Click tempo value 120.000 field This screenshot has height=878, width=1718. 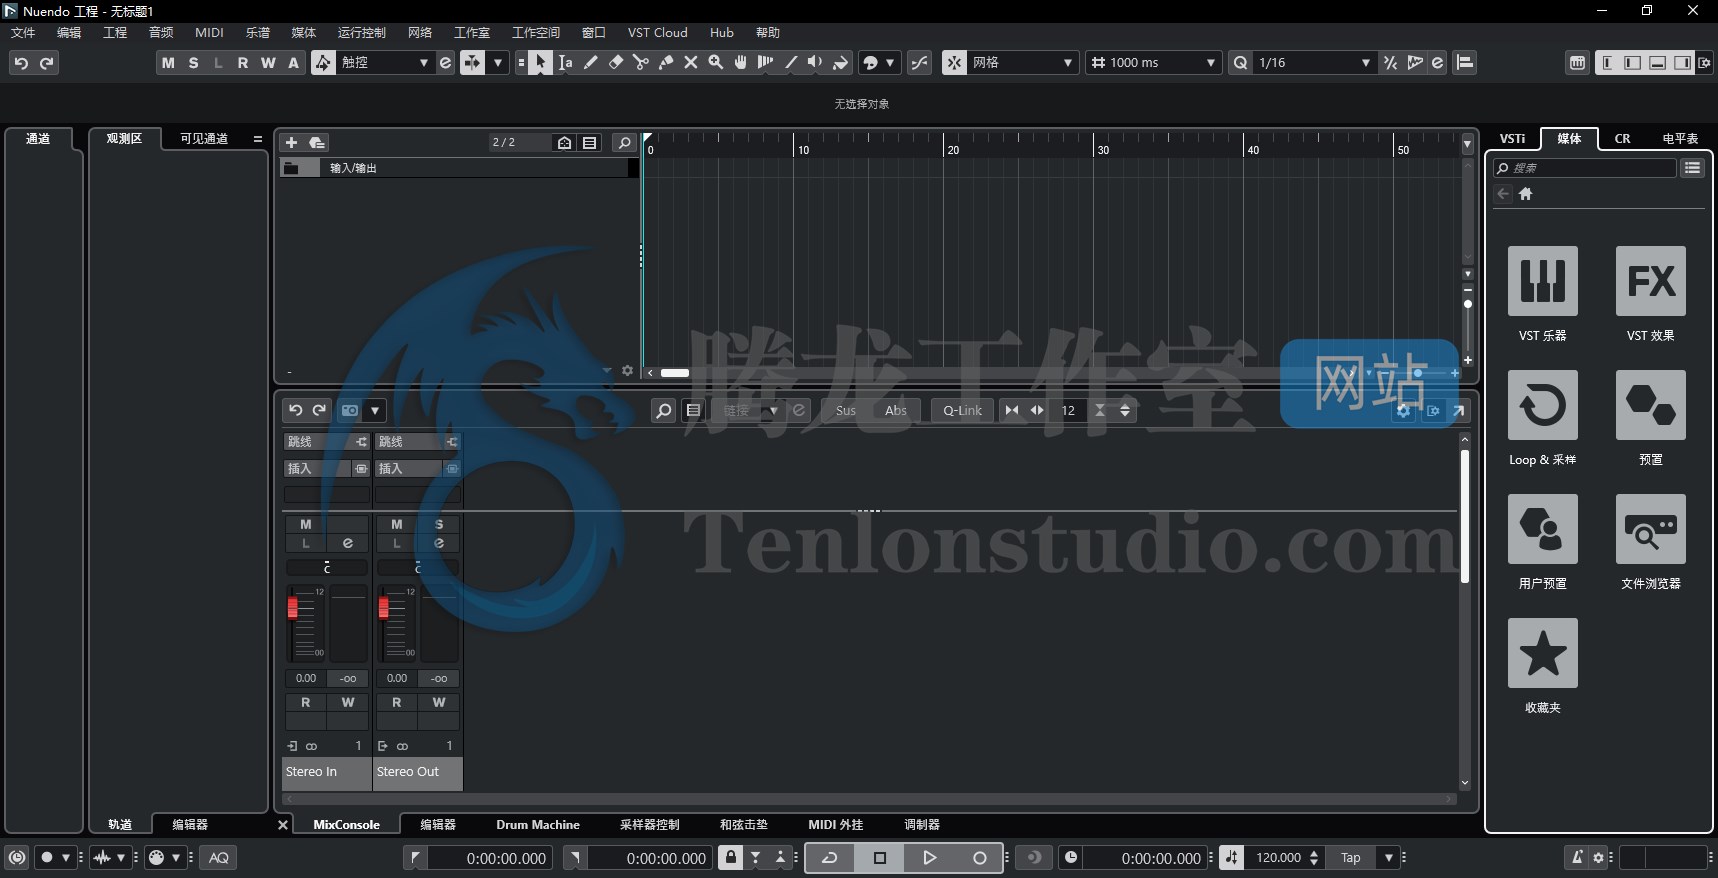(1278, 857)
